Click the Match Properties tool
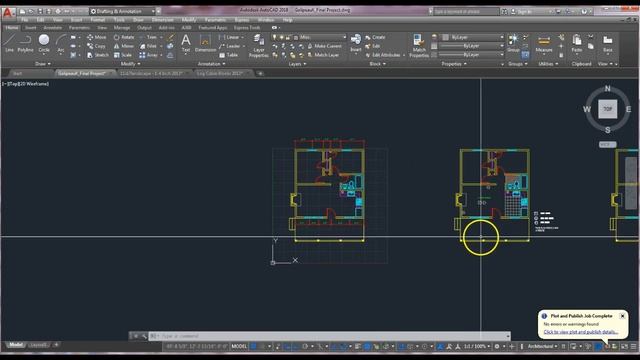 419,46
